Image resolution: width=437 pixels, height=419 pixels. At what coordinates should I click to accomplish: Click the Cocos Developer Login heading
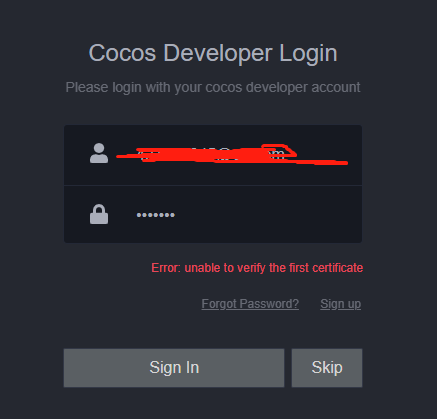pyautogui.click(x=213, y=53)
